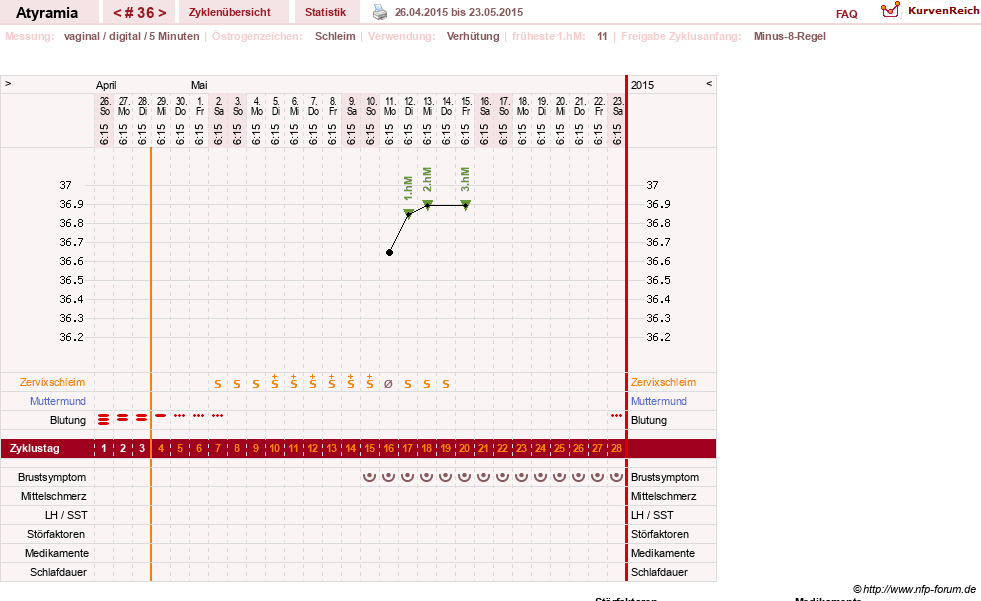Click the left Mittelschmerz row label
This screenshot has height=601, width=981.
click(x=53, y=496)
